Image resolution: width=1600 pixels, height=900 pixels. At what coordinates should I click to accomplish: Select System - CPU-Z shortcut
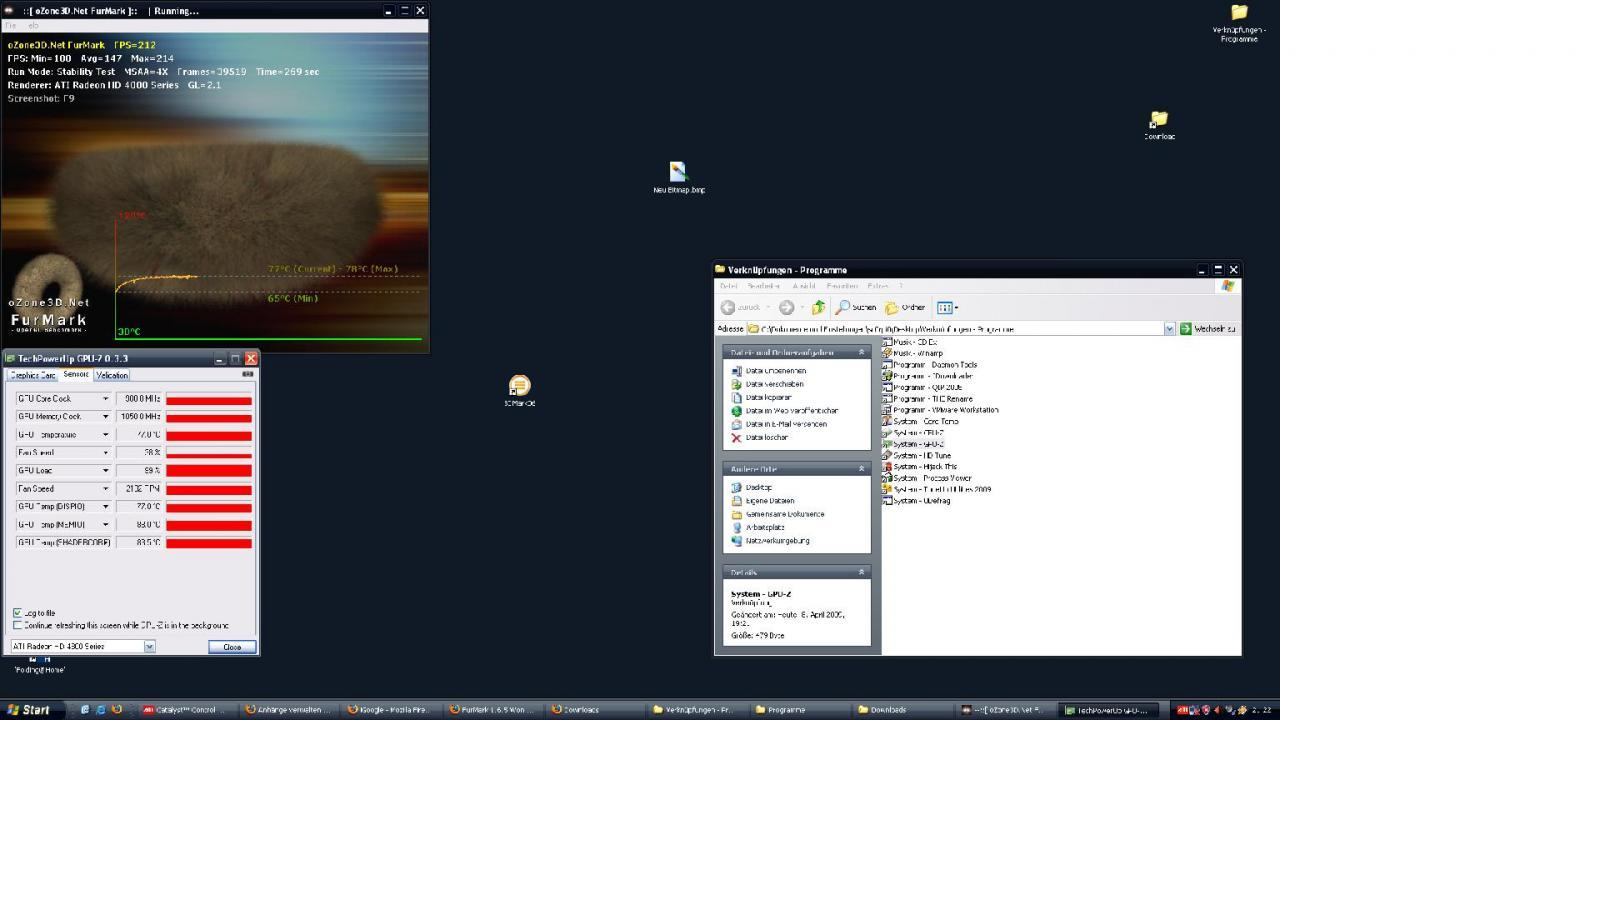coord(913,432)
